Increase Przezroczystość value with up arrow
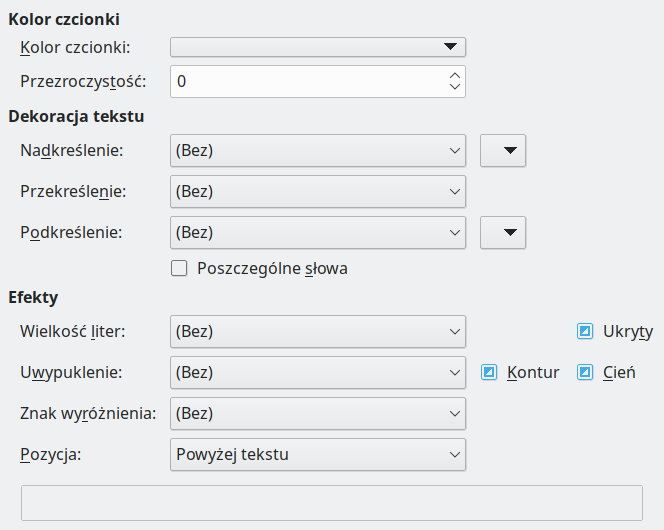This screenshot has height=530, width=664. tap(455, 75)
